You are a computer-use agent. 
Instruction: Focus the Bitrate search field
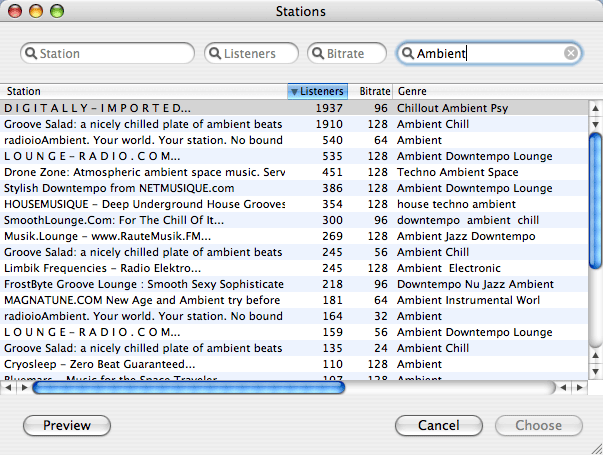coord(347,53)
